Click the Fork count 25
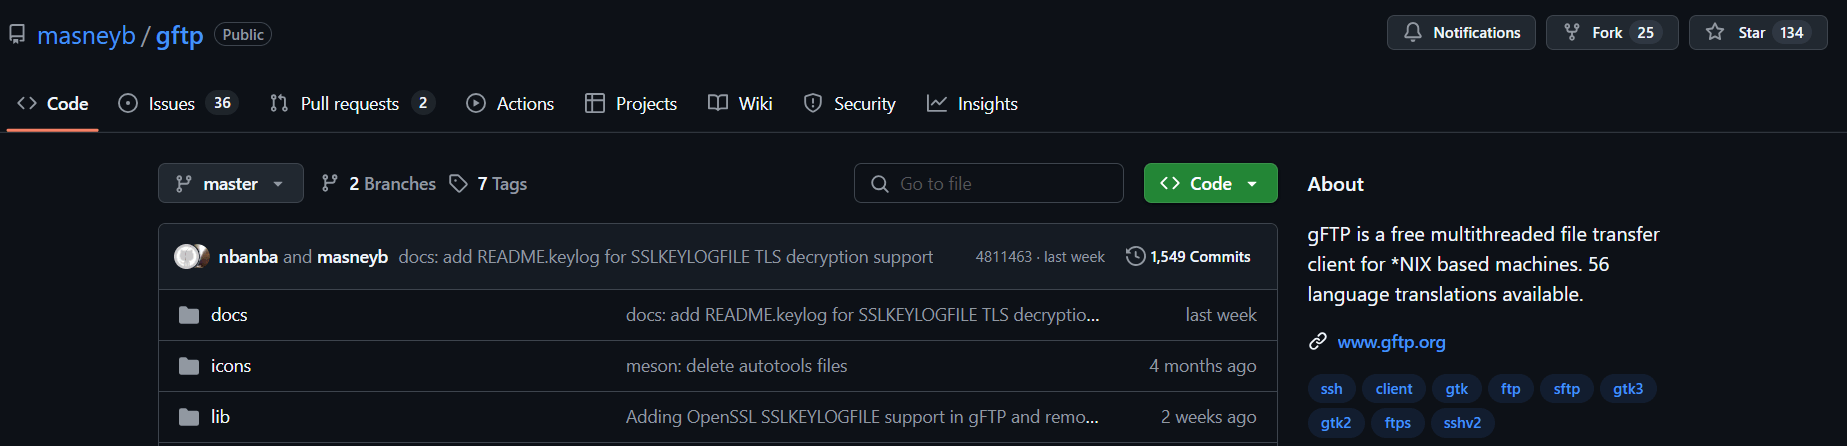Image resolution: width=1847 pixels, height=446 pixels. [1645, 33]
